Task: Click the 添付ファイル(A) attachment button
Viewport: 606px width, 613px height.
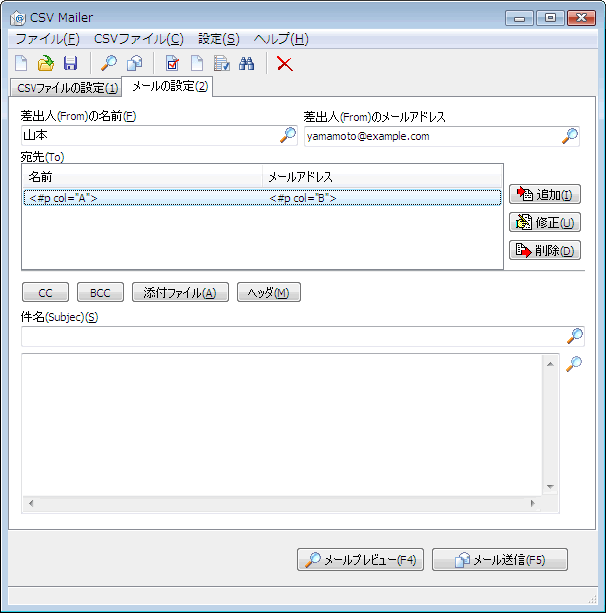Action: [180, 292]
